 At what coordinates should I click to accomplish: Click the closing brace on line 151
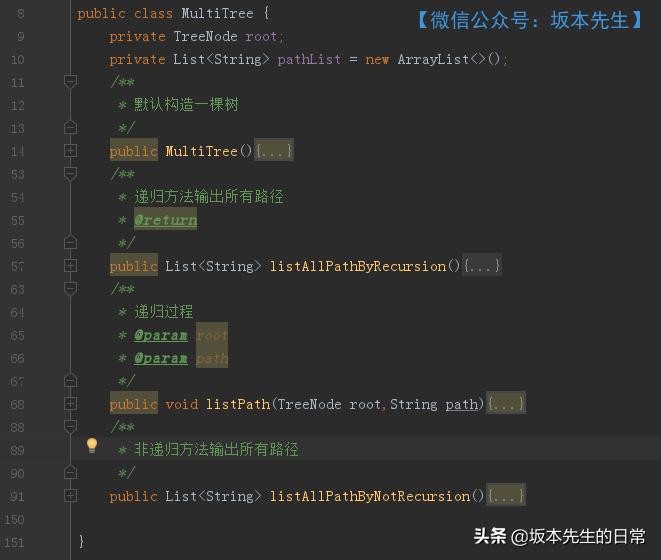pyautogui.click(x=81, y=541)
